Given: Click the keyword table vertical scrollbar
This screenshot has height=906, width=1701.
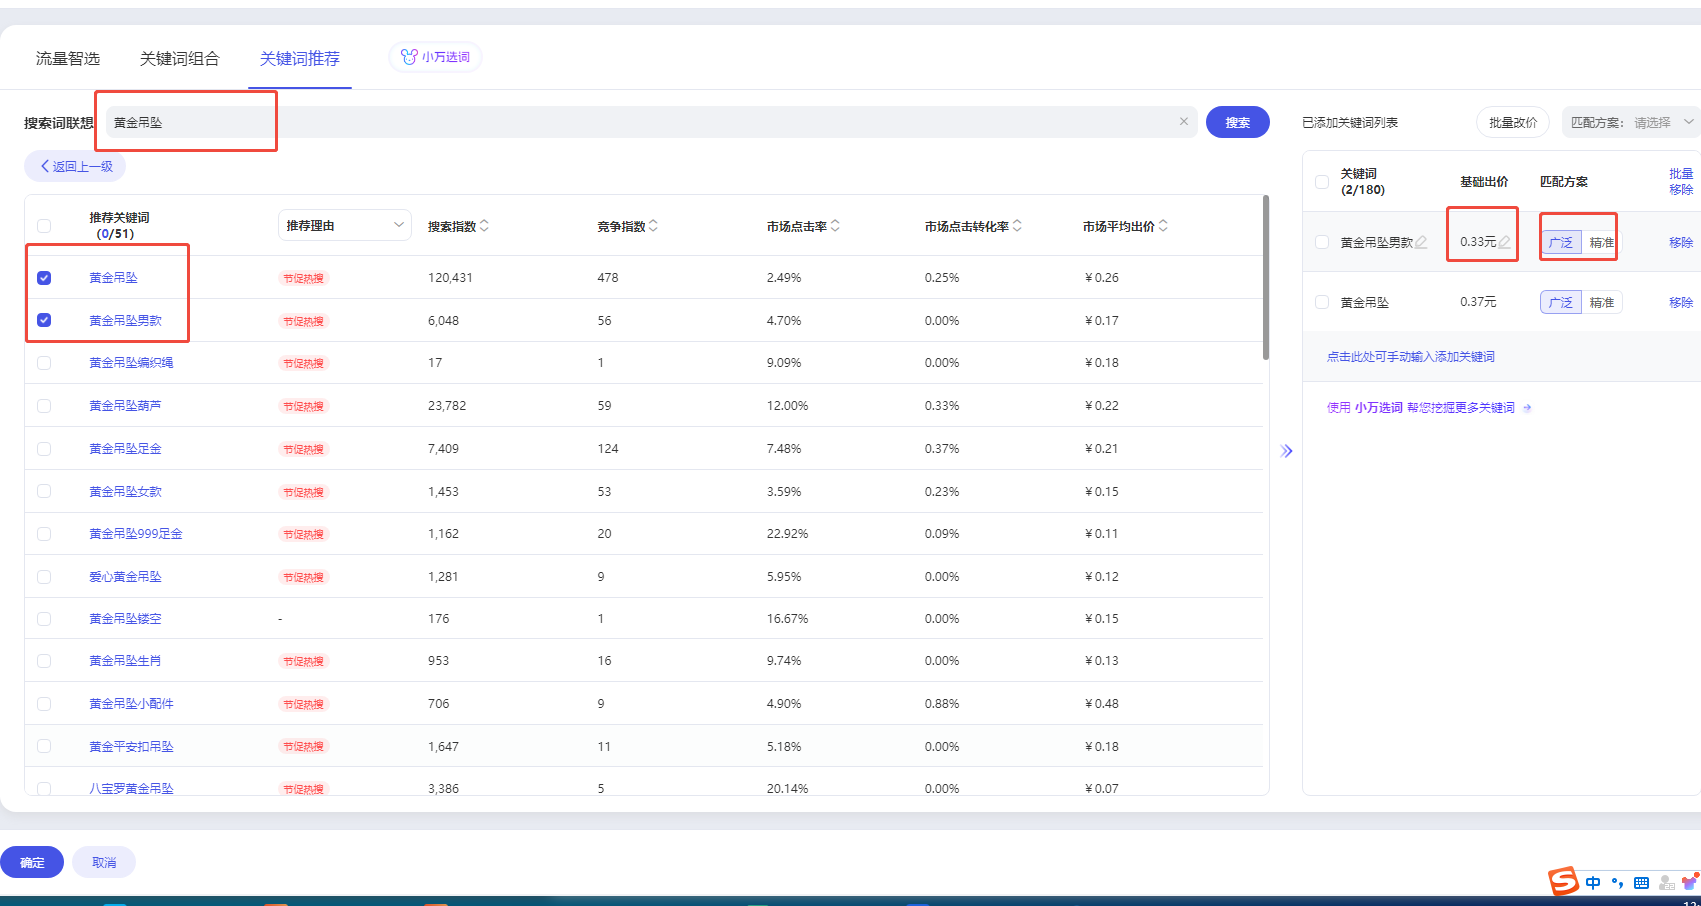Looking at the screenshot, I should point(1266,280).
